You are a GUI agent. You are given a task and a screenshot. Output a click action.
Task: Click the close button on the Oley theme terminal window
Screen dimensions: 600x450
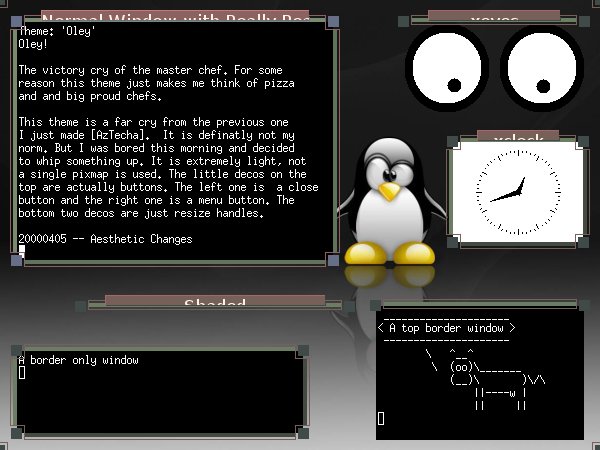click(16, 21)
